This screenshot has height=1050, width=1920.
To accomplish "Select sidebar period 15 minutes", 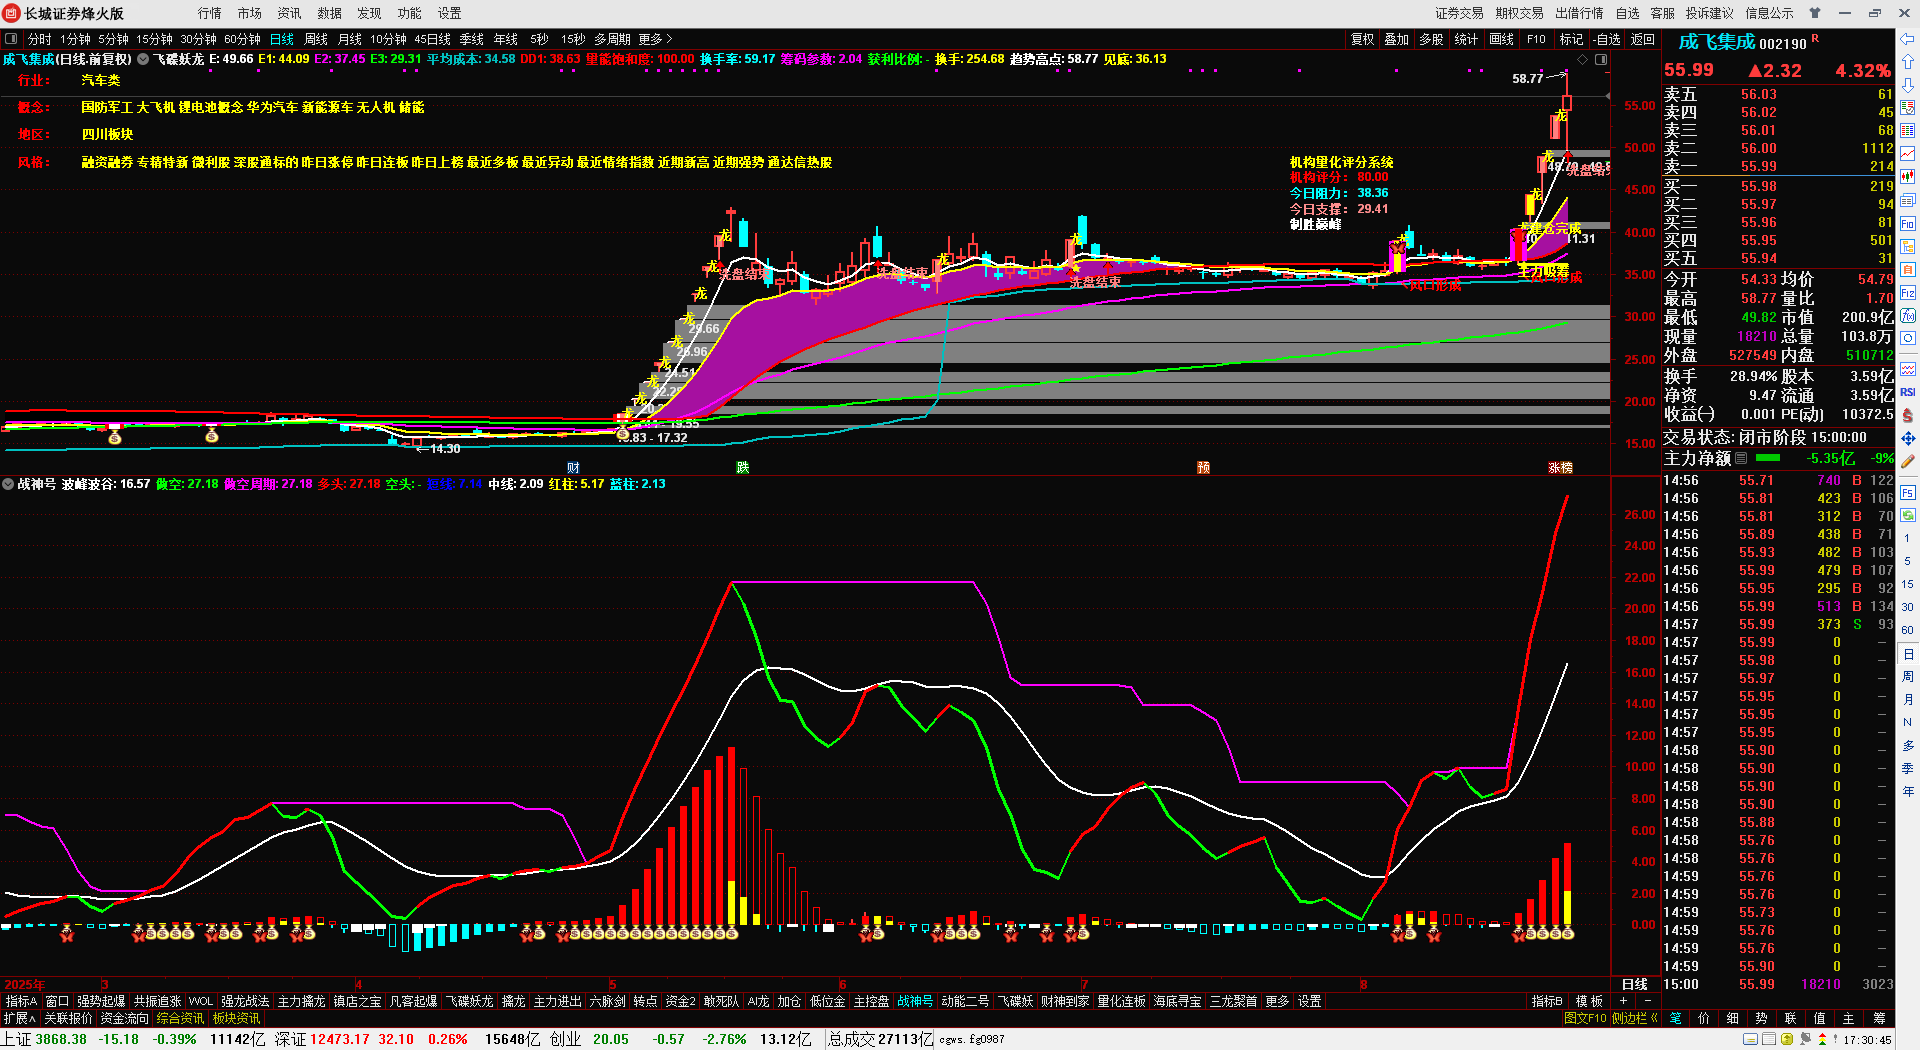I will 1908,584.
